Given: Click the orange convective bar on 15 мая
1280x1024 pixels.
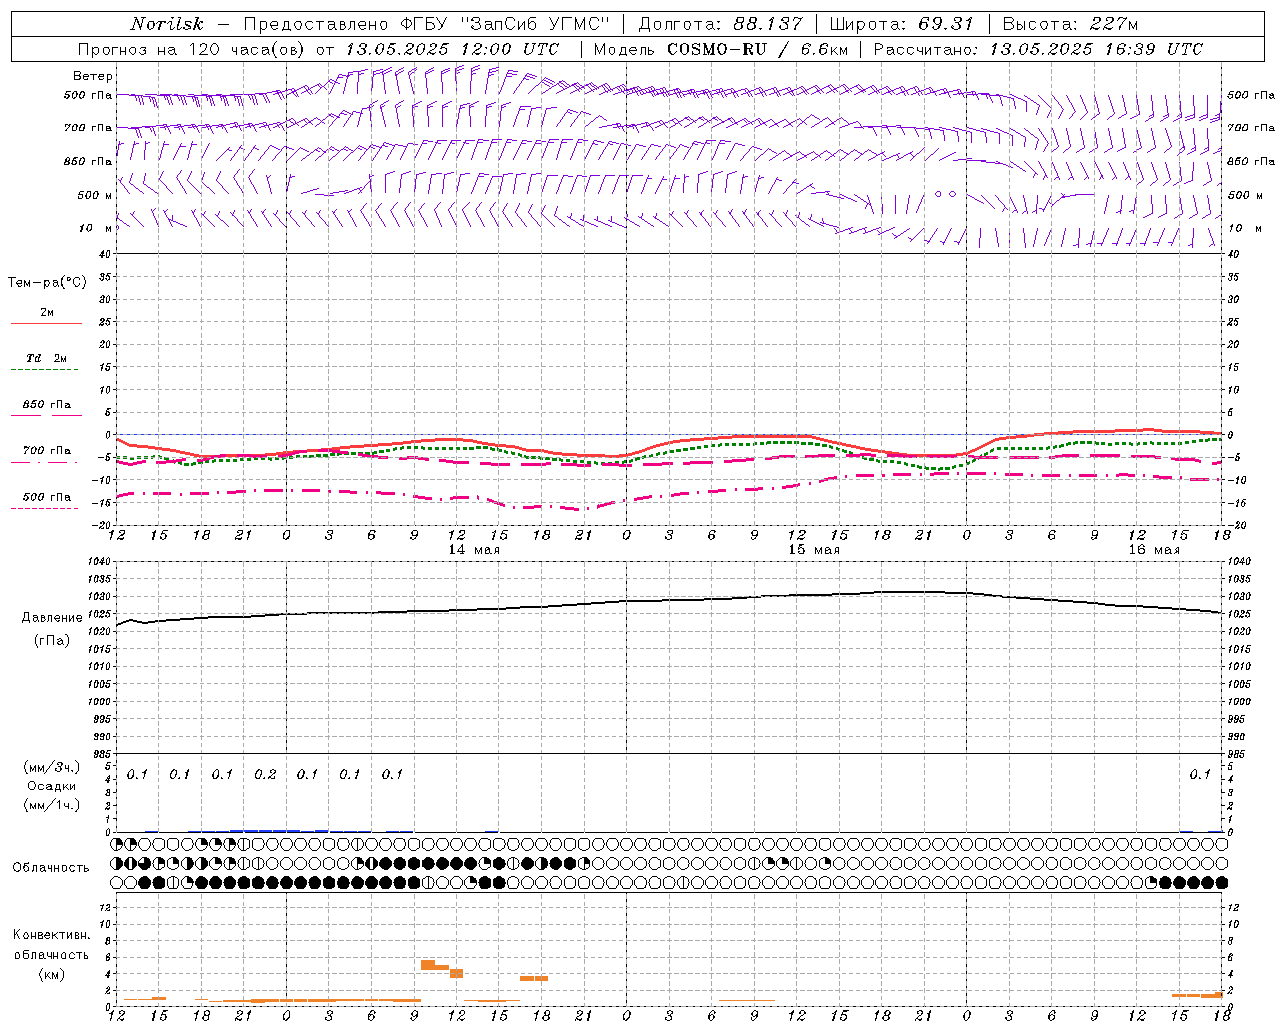Looking at the screenshot, I should pyautogui.click(x=747, y=1000).
